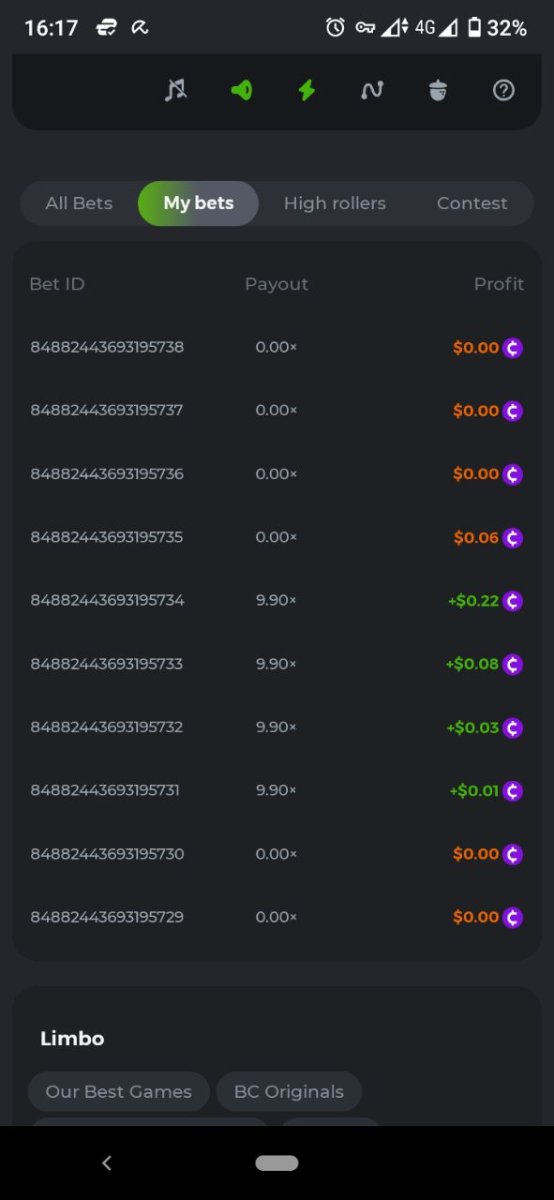Open the Contest tab
Viewport: 554px width, 1200px height.
click(472, 203)
